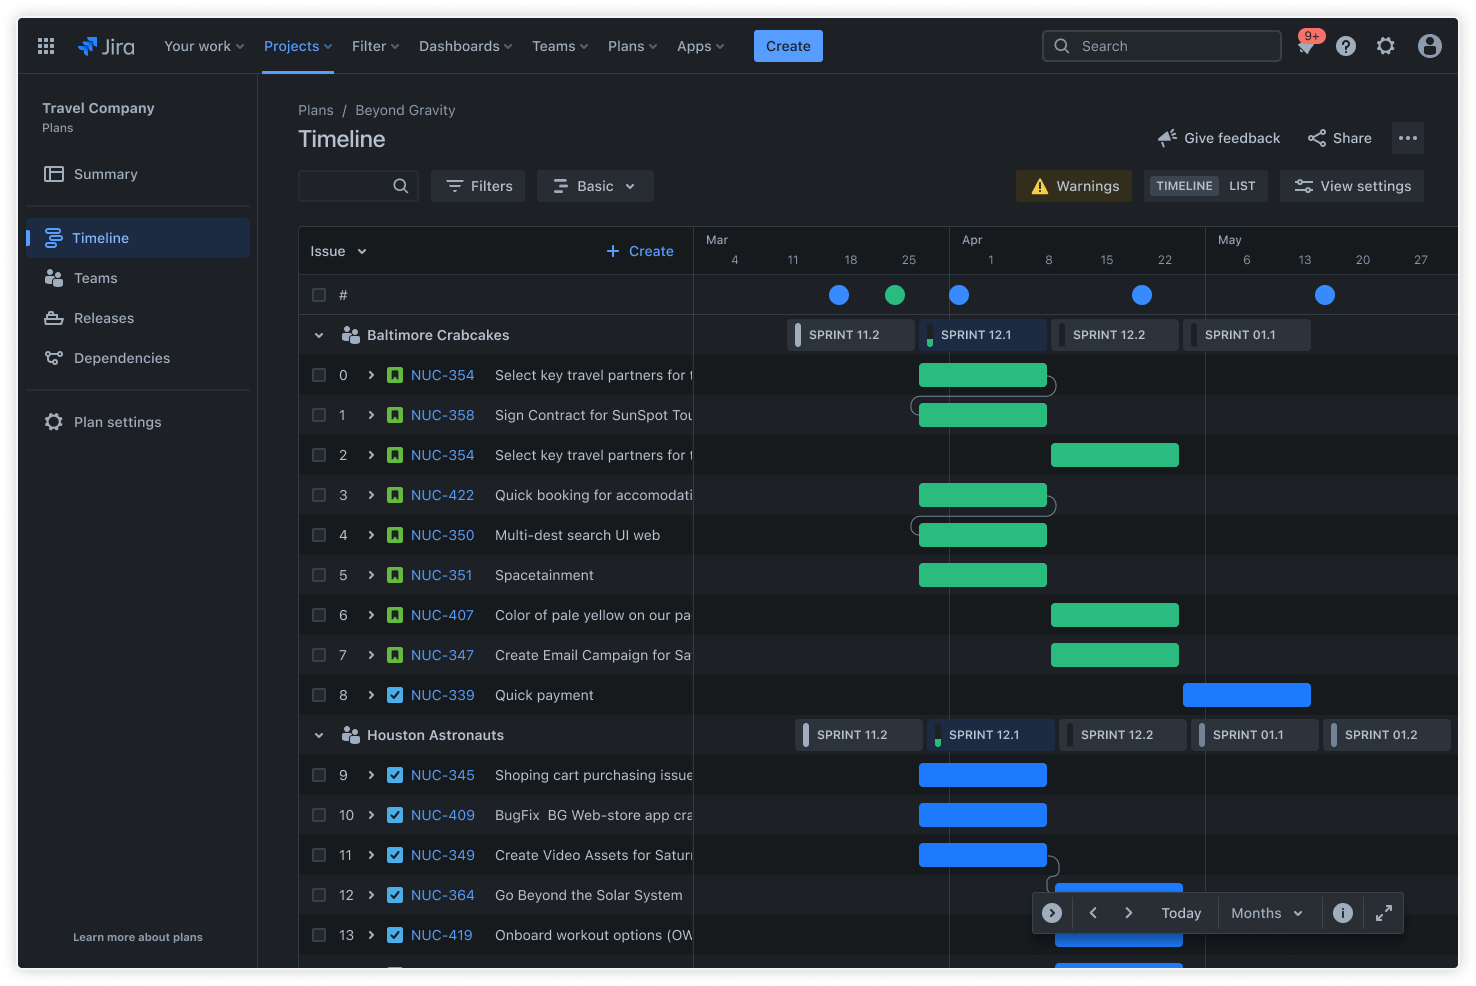Select the header checkbox next to #
This screenshot has width=1476, height=986.
point(318,294)
